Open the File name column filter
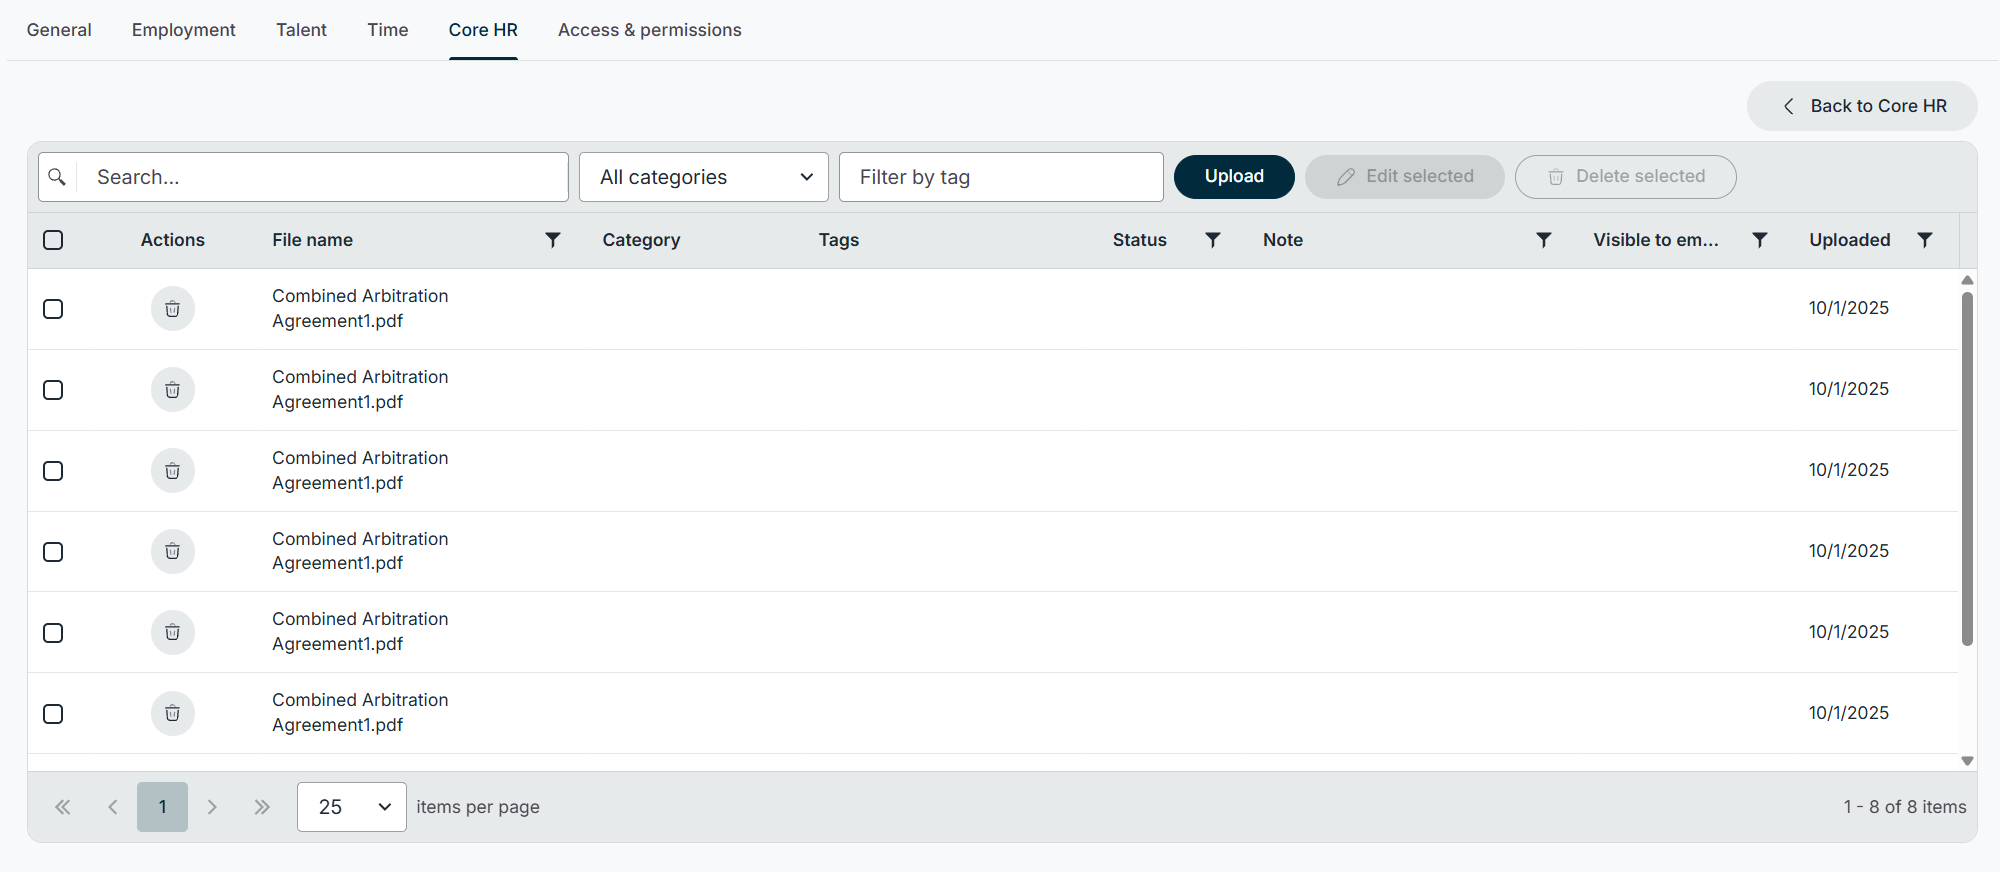2000x872 pixels. click(x=552, y=240)
